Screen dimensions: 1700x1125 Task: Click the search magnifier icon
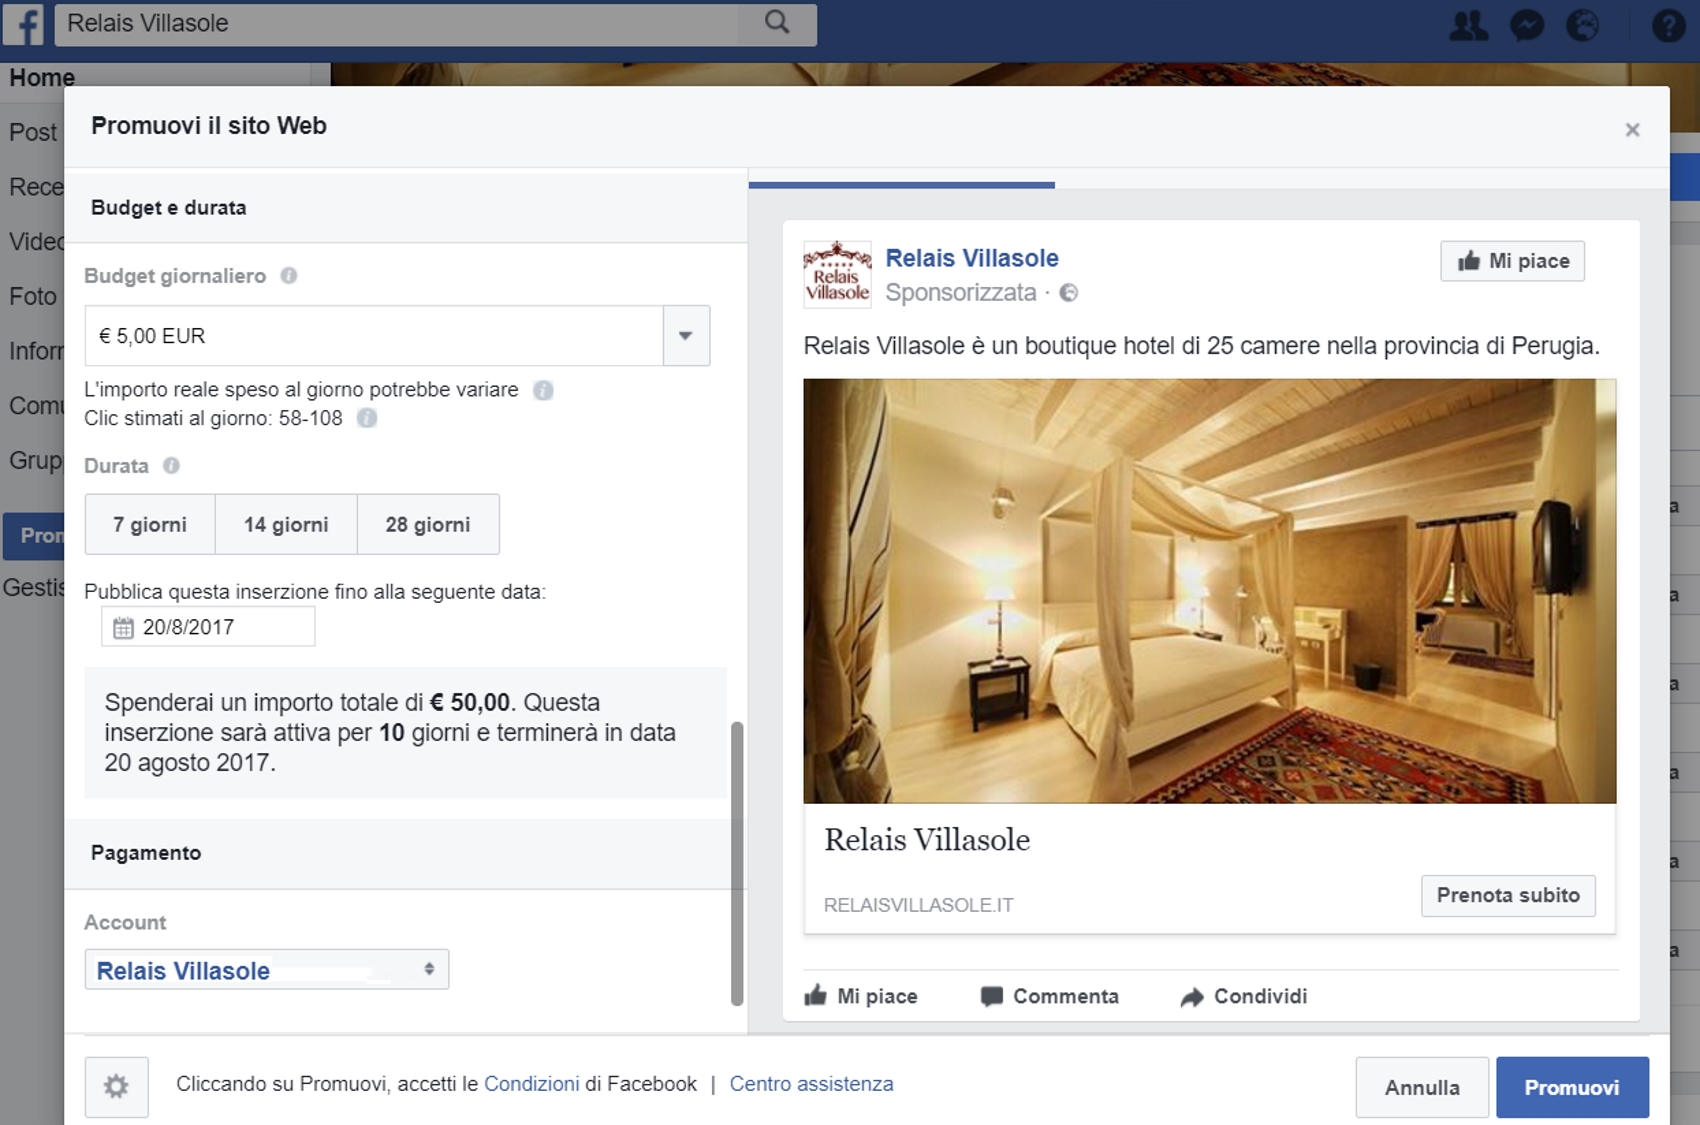click(x=777, y=23)
